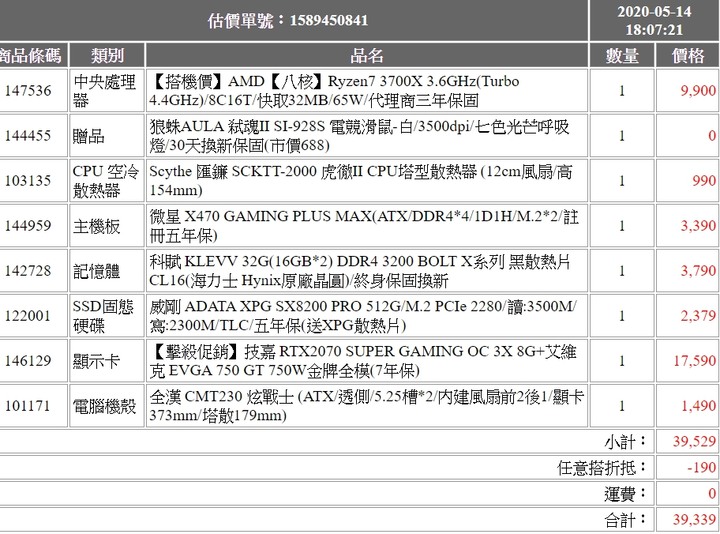Click the quantity 1 in the RTX2070 row
The height and width of the screenshot is (534, 720).
[622, 360]
